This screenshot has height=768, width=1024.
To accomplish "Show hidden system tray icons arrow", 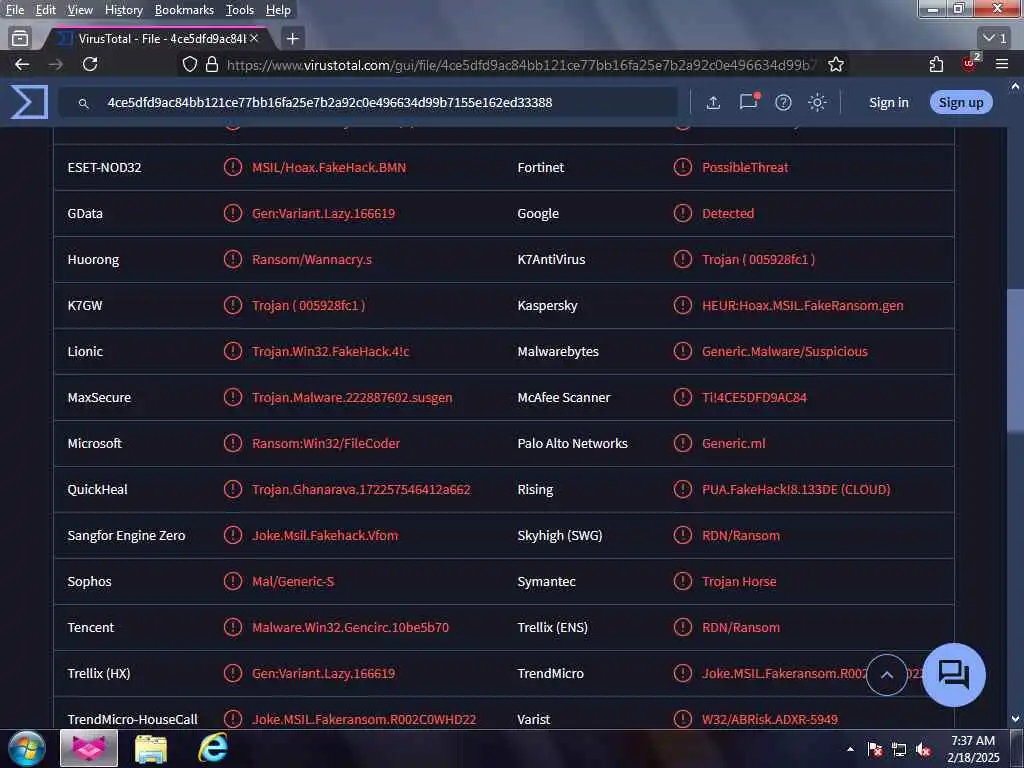I will click(850, 749).
